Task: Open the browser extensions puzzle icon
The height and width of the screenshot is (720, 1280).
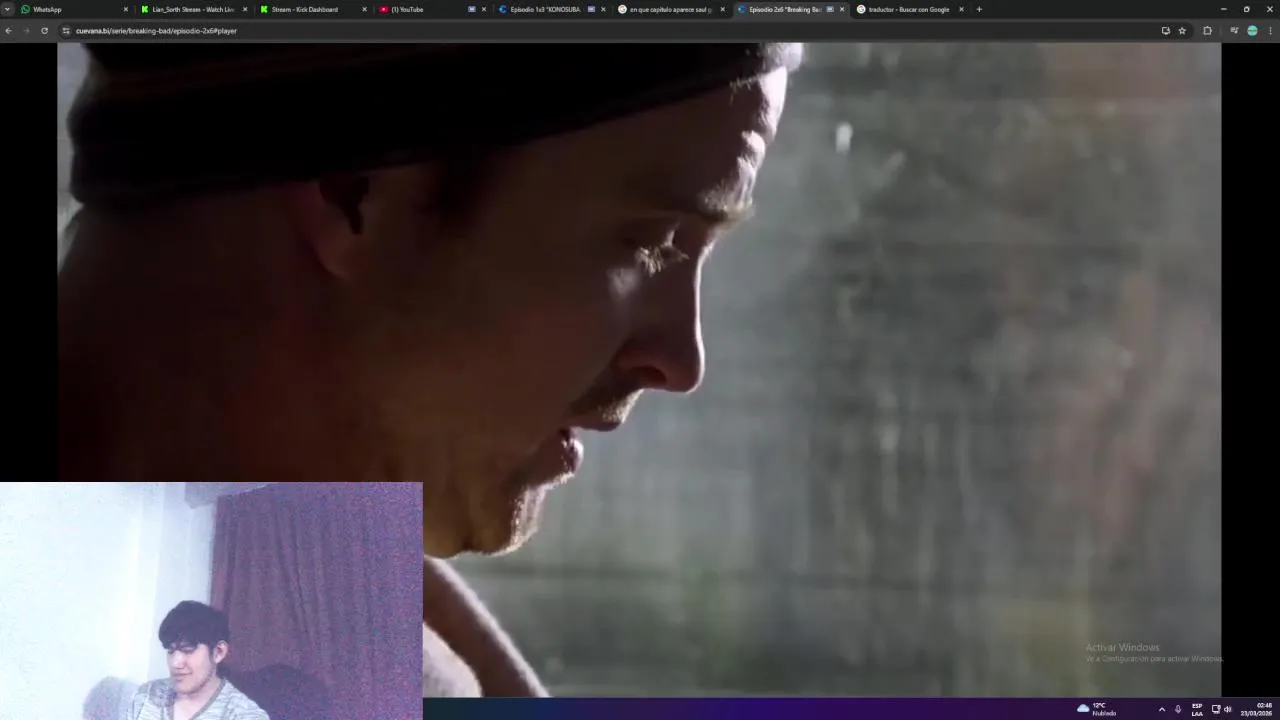Action: (x=1207, y=31)
